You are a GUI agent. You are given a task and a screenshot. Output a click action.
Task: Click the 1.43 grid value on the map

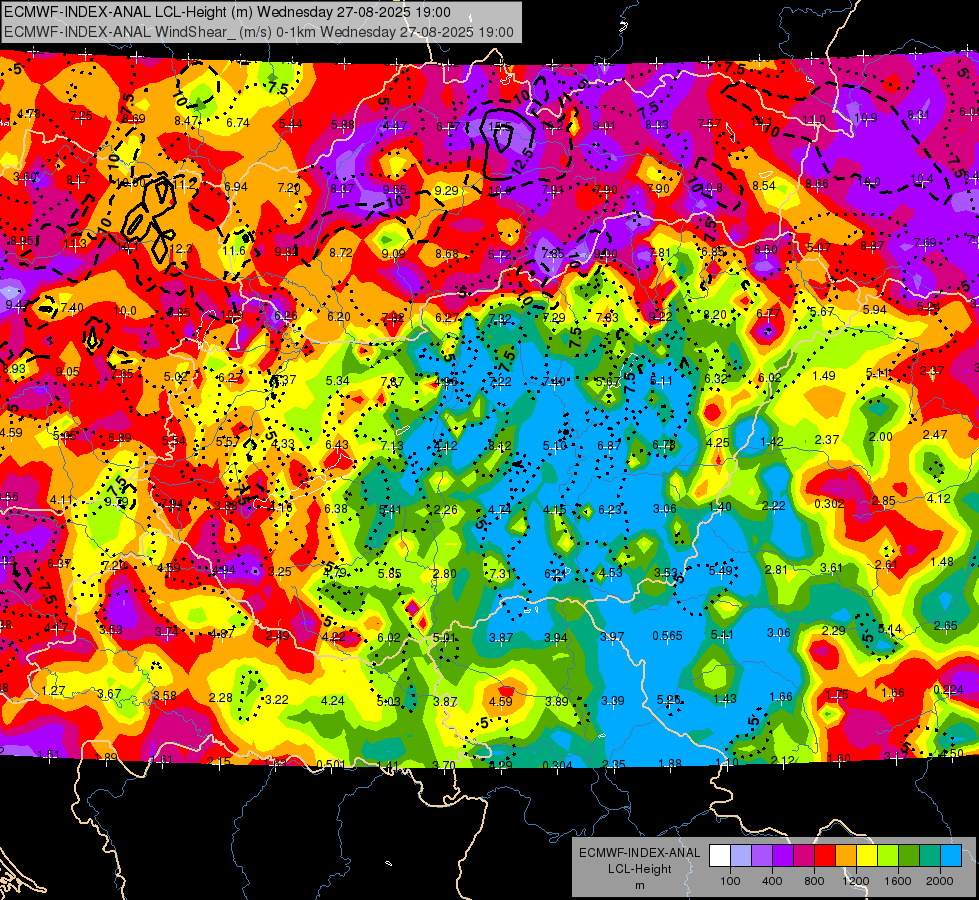click(724, 698)
